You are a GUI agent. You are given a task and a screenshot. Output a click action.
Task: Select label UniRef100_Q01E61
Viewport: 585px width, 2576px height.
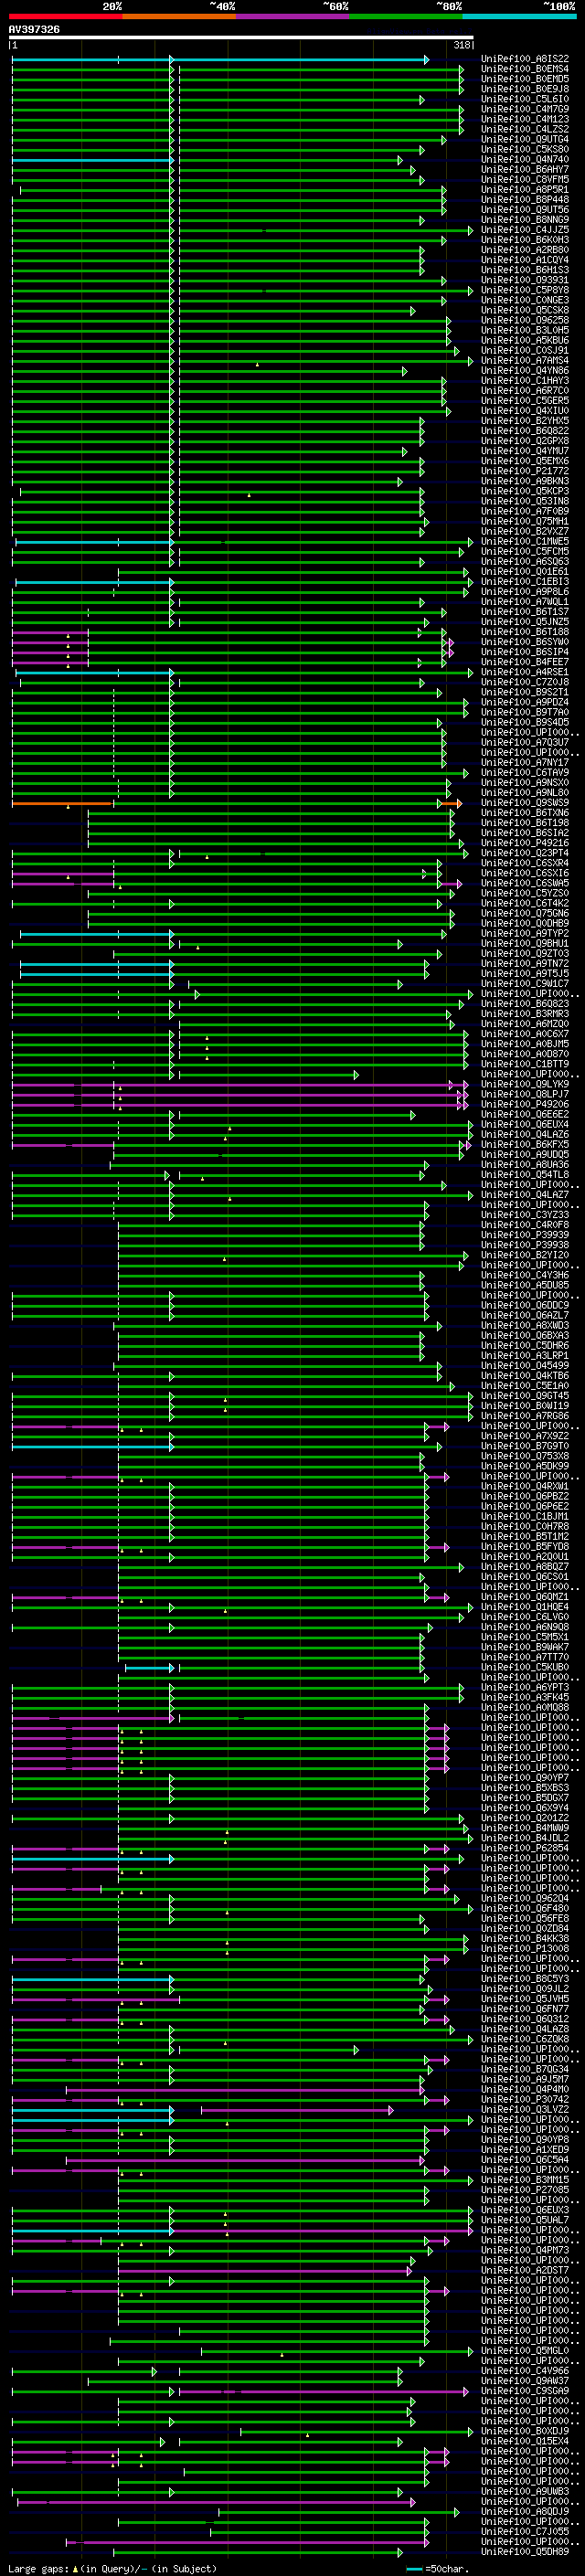point(525,571)
